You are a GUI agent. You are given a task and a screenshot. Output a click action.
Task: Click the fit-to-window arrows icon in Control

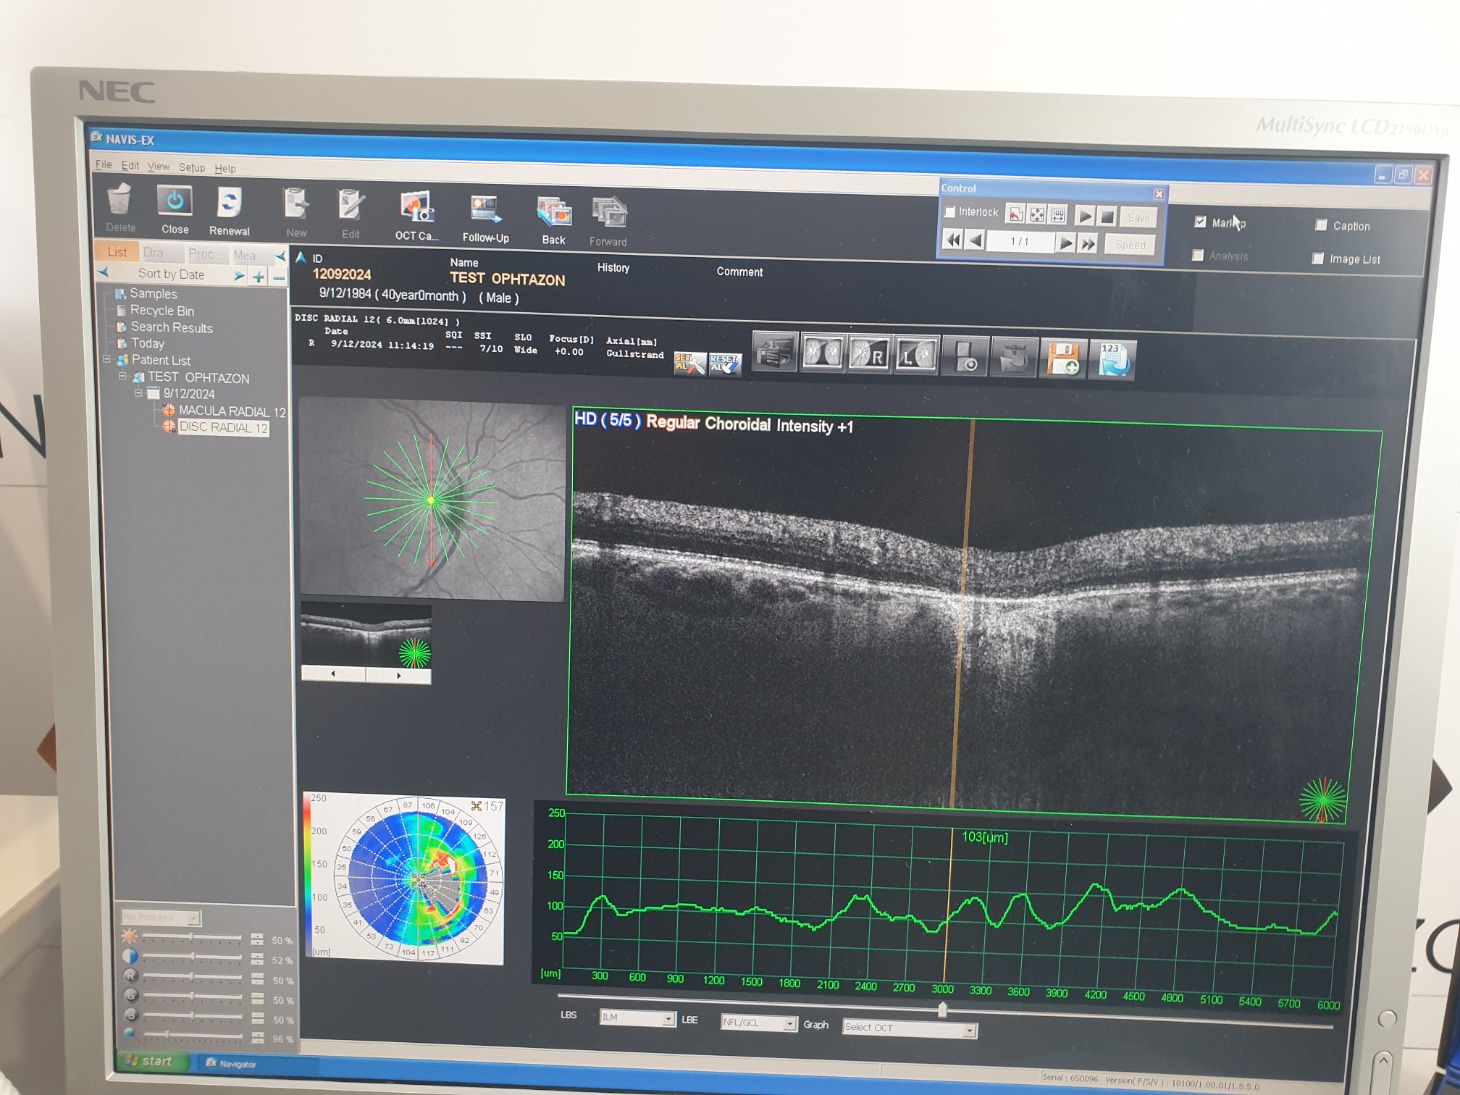click(x=1037, y=215)
